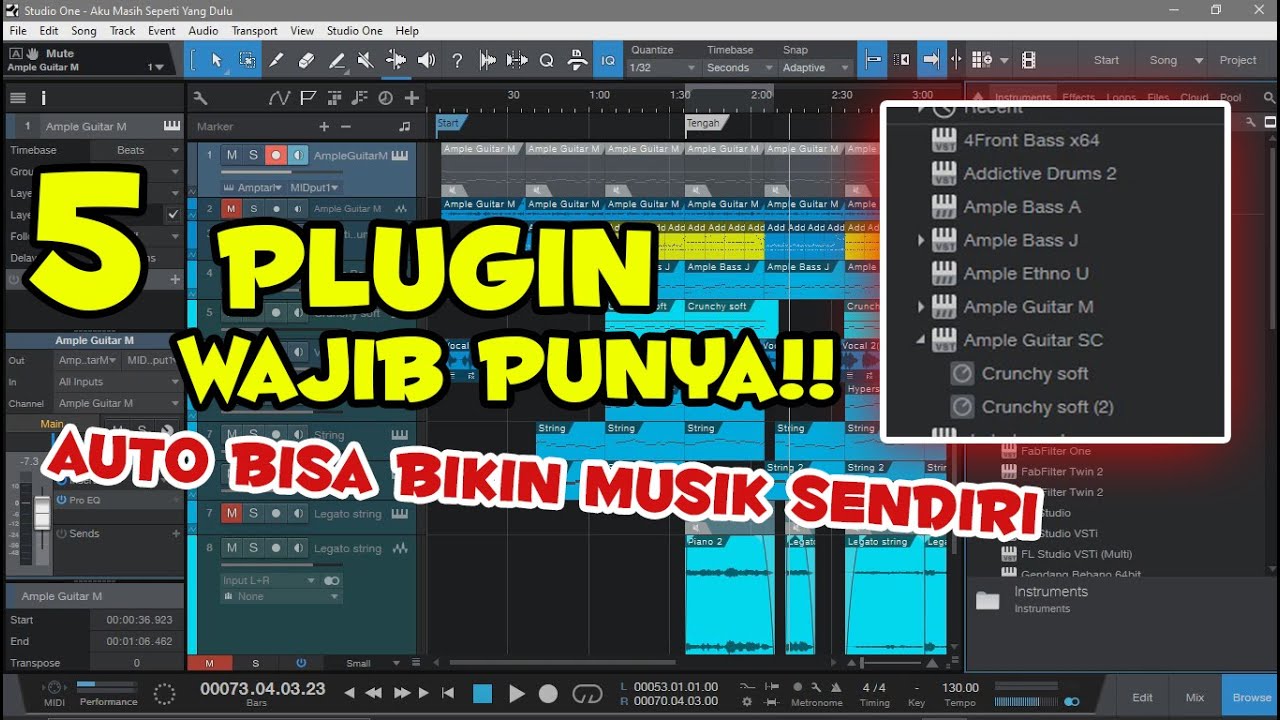
Task: Open the track list hamburger icon
Action: click(17, 98)
